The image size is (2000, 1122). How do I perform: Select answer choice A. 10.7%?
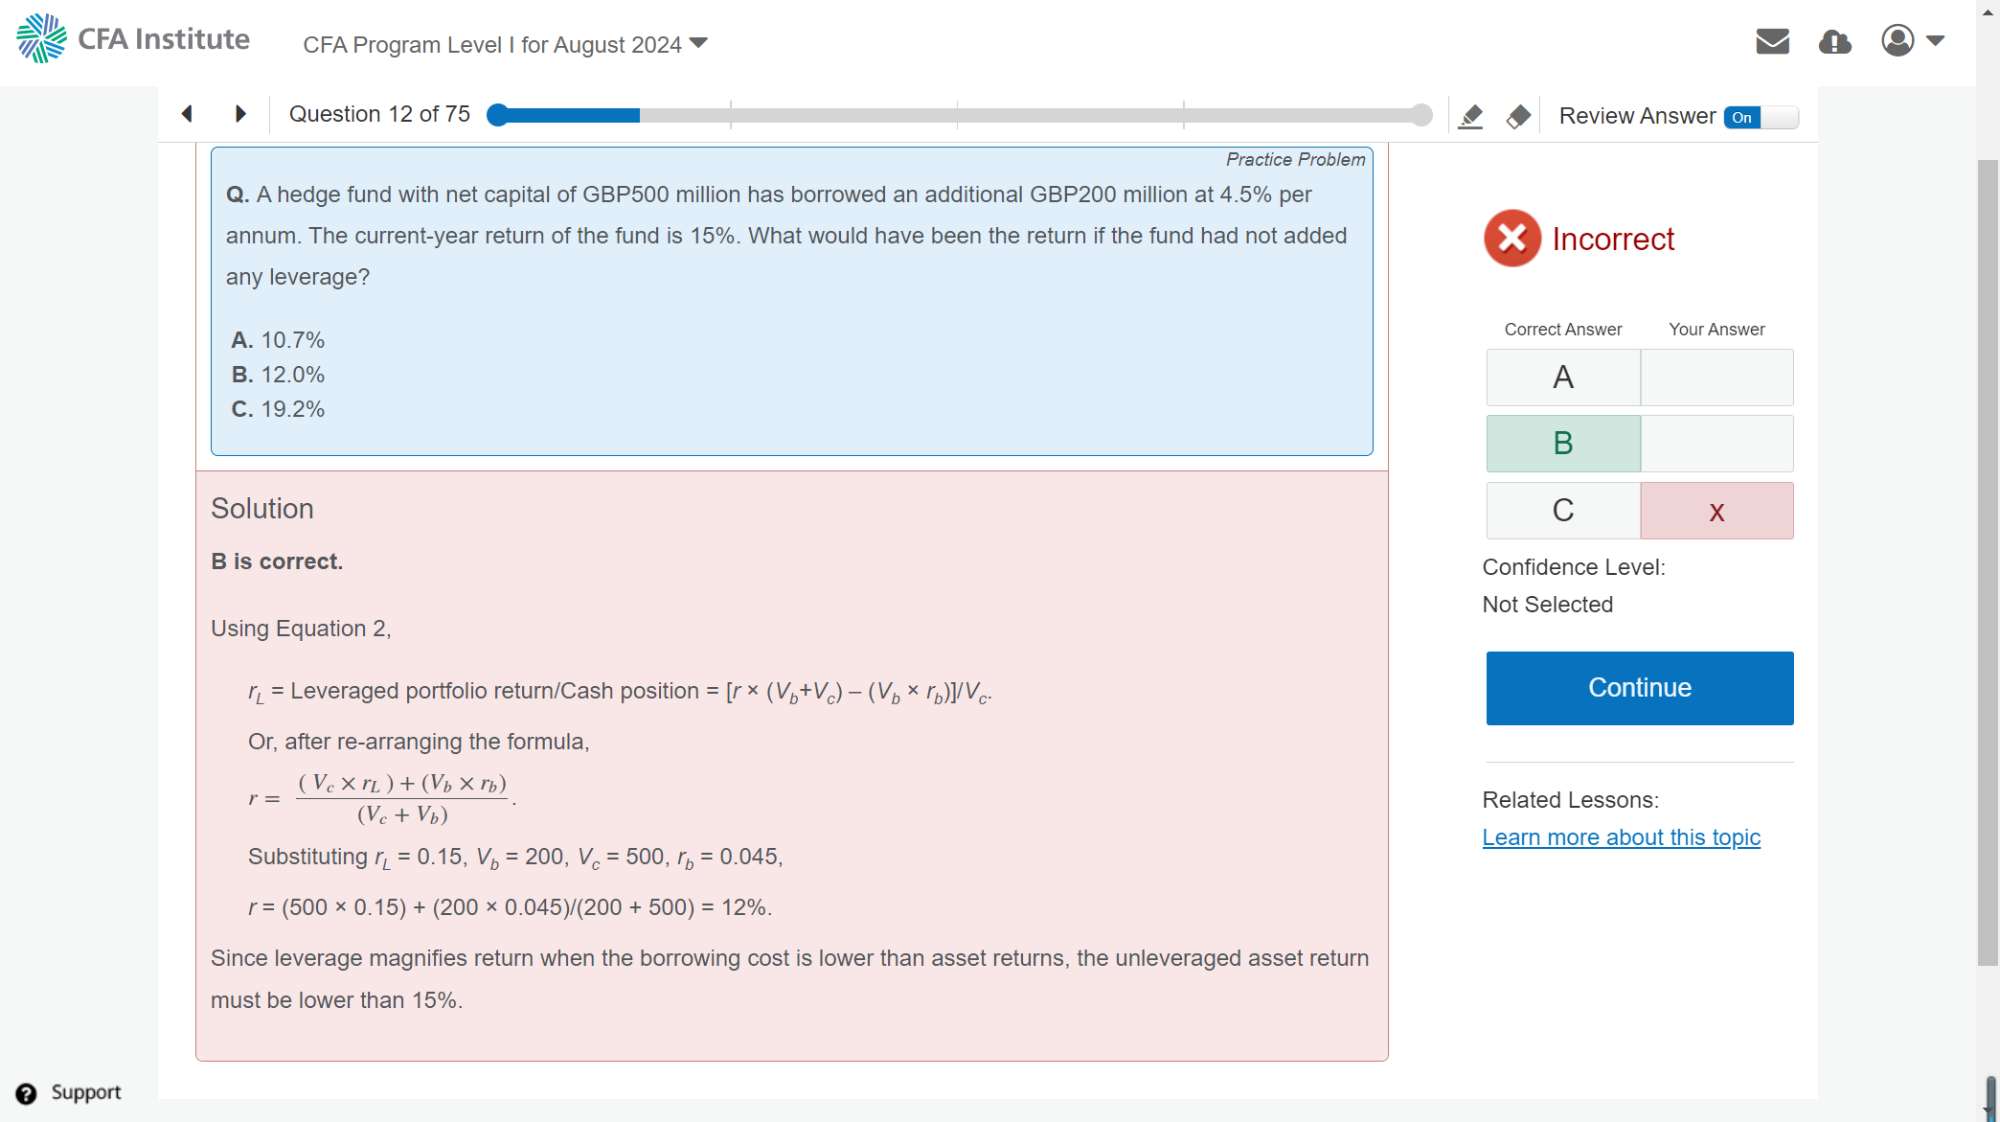tap(278, 340)
